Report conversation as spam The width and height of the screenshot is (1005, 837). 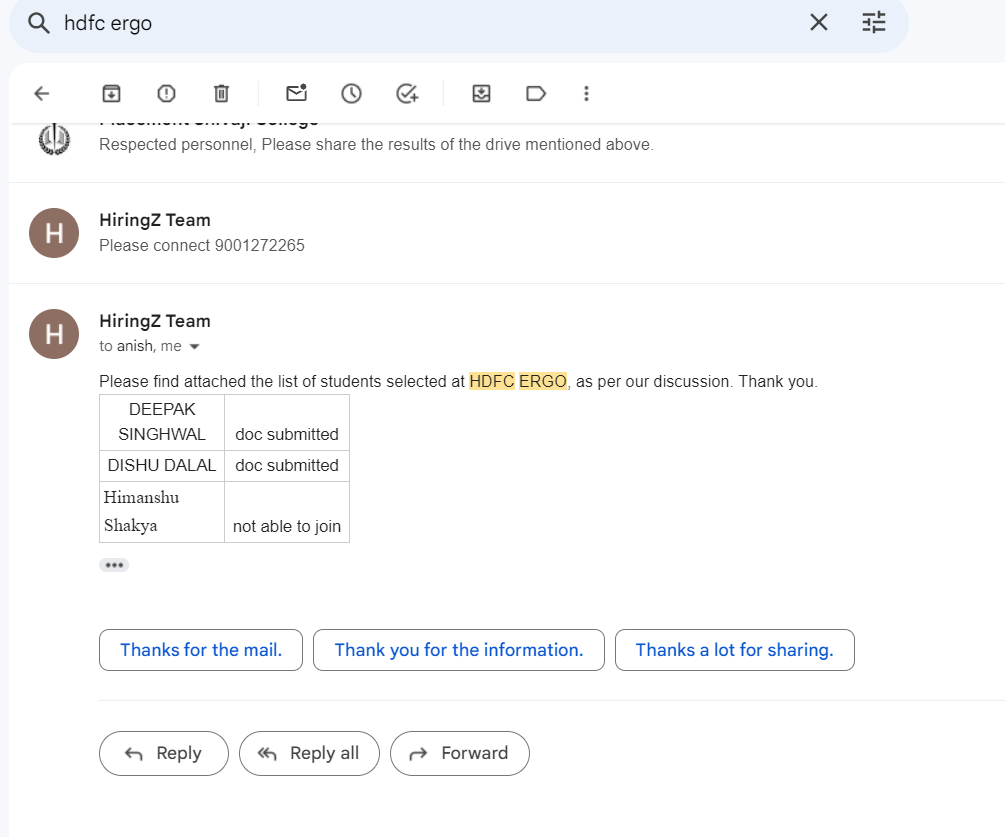[x=166, y=94]
